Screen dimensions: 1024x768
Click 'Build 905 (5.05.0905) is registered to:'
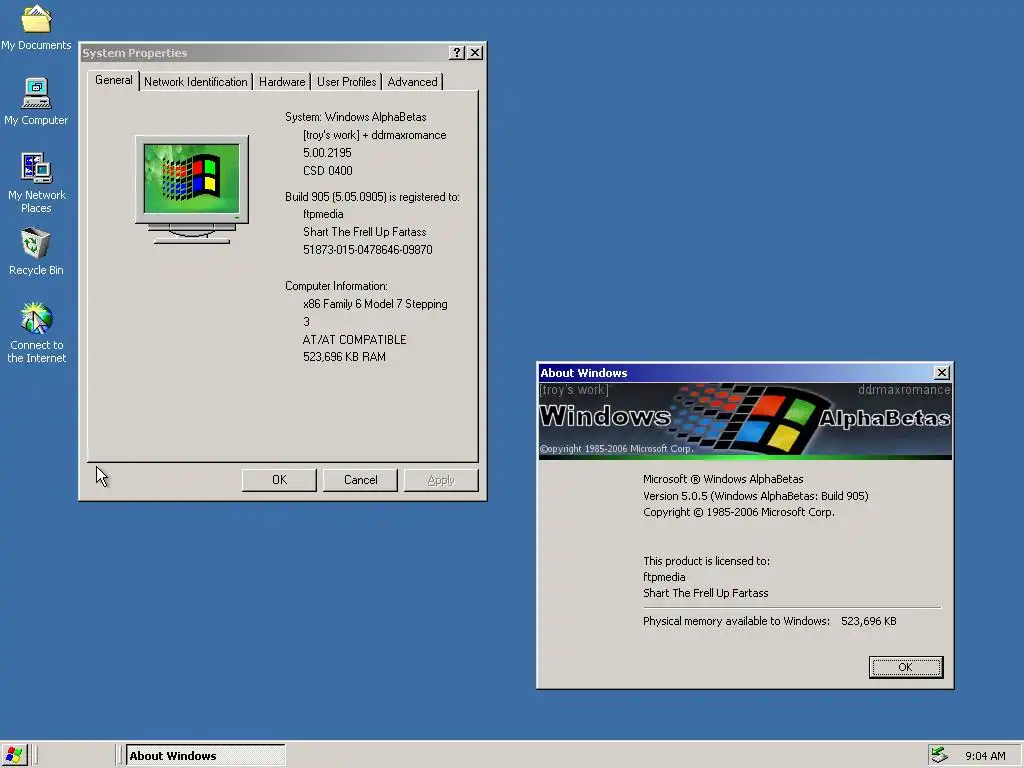click(x=372, y=197)
